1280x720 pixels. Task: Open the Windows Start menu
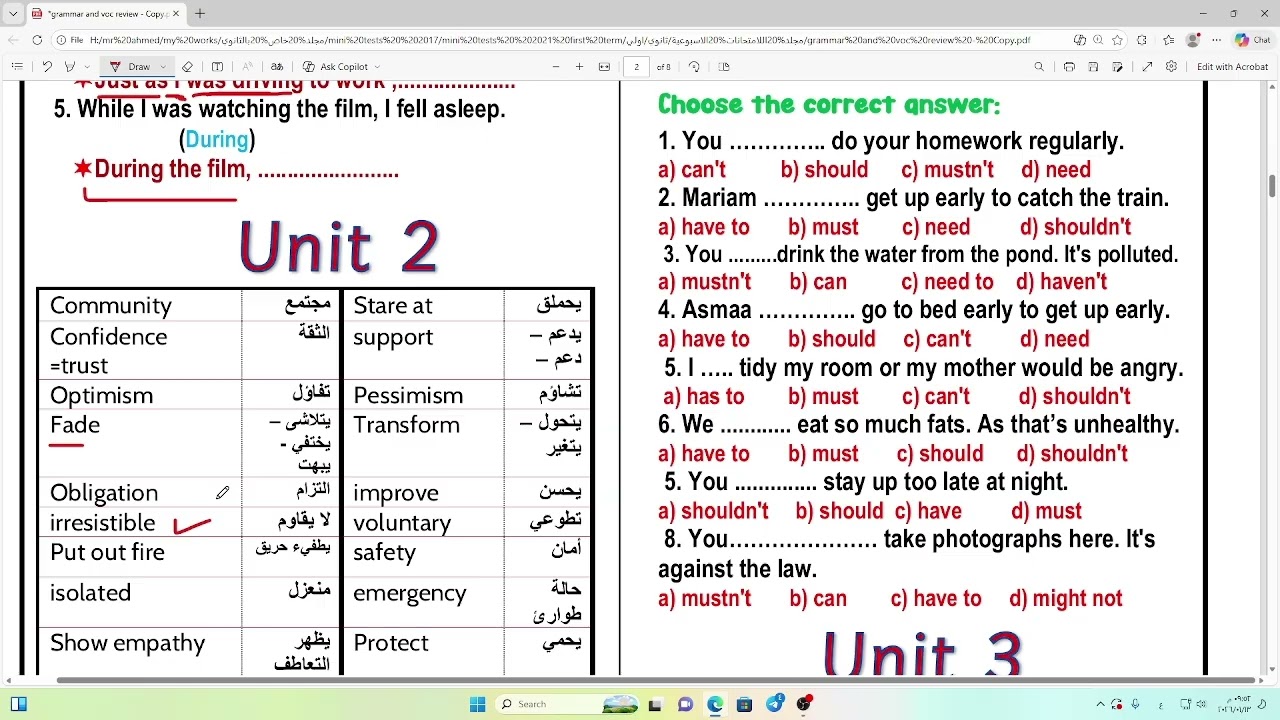[477, 704]
